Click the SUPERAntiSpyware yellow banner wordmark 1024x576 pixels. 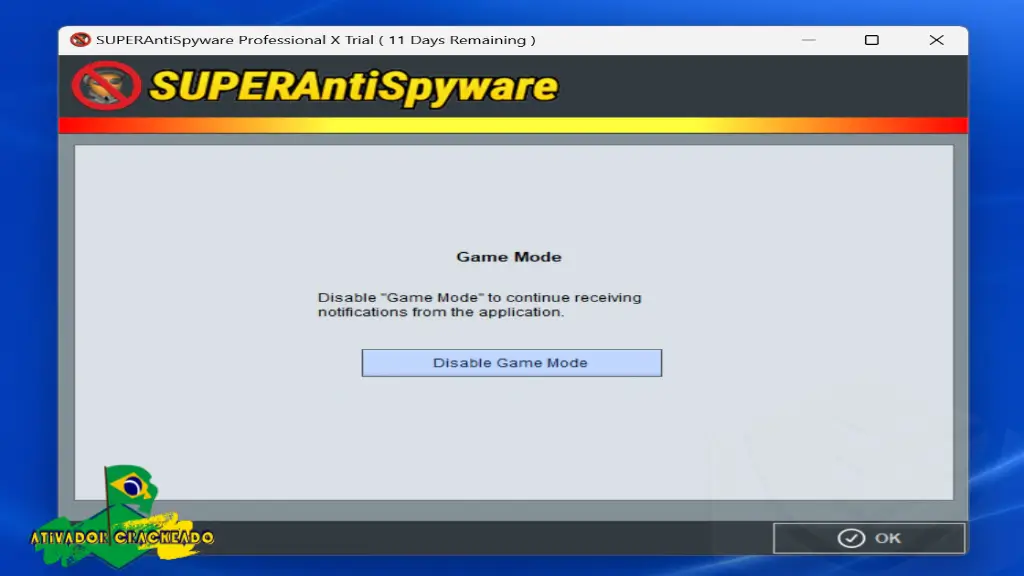pos(354,86)
